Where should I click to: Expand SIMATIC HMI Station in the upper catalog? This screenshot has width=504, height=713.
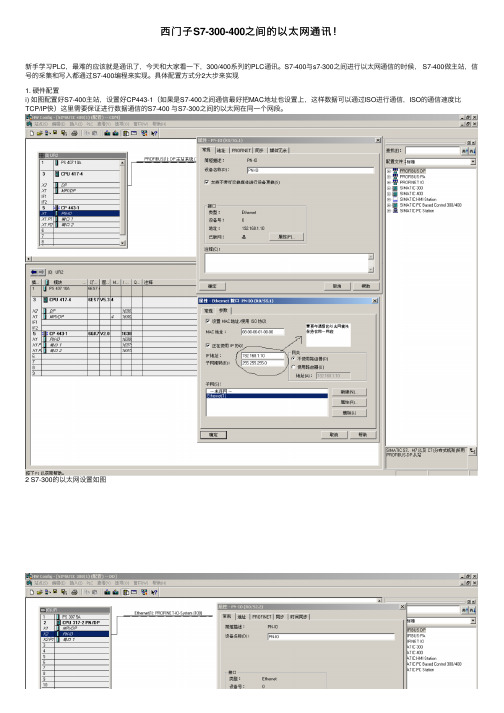389,199
